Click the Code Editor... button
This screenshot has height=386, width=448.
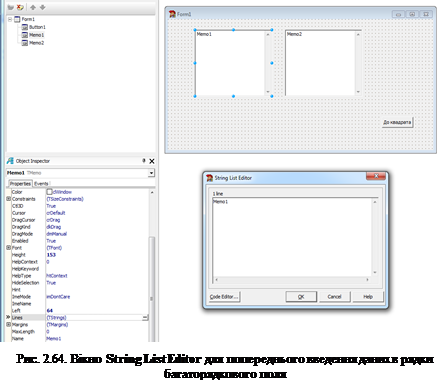click(x=224, y=297)
